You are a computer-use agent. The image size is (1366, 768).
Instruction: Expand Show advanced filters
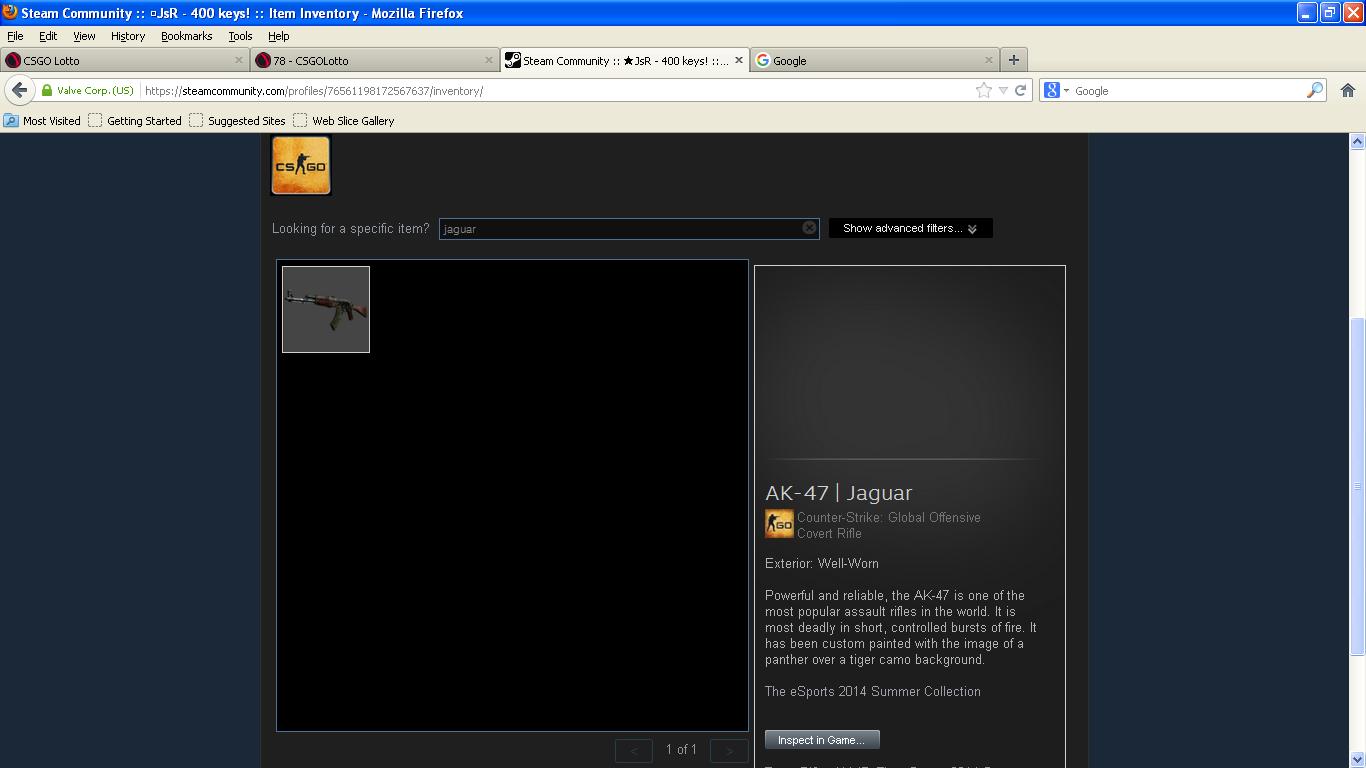(x=910, y=228)
